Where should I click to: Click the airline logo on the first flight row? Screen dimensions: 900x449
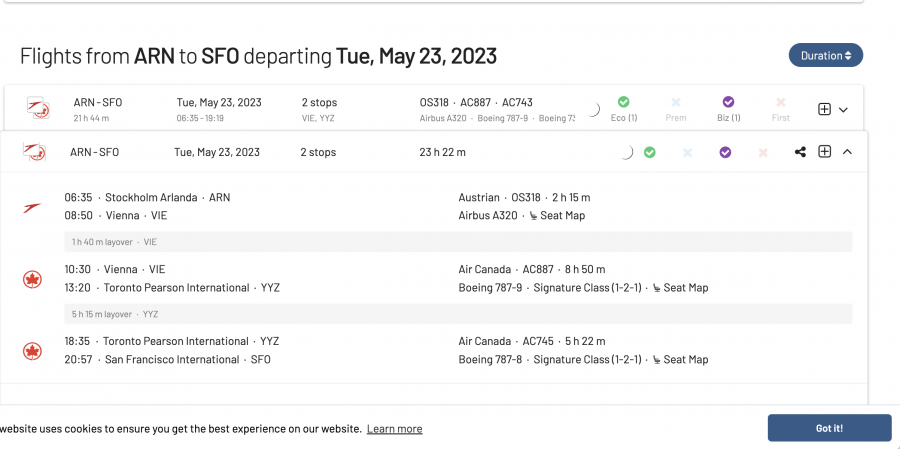pyautogui.click(x=36, y=109)
